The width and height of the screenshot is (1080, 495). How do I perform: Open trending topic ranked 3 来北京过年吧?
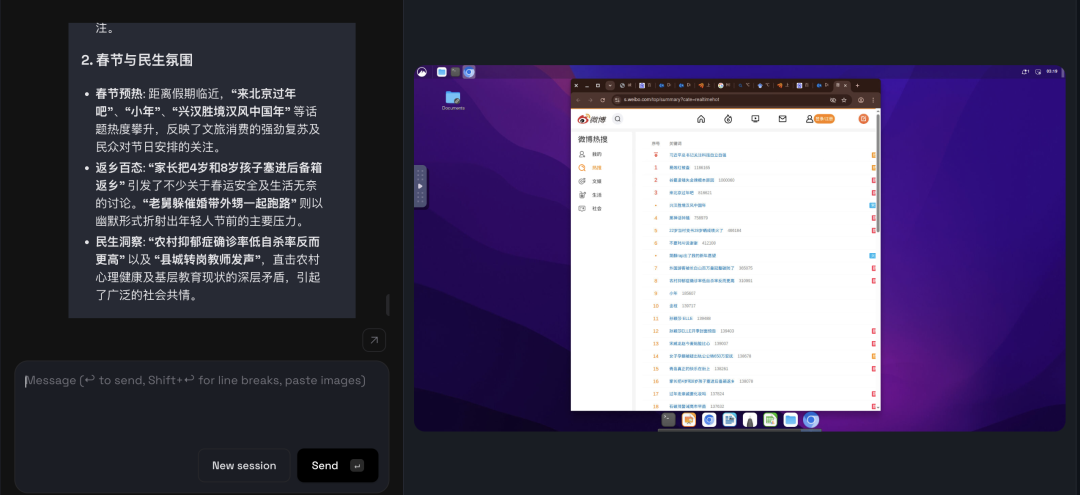tap(681, 193)
